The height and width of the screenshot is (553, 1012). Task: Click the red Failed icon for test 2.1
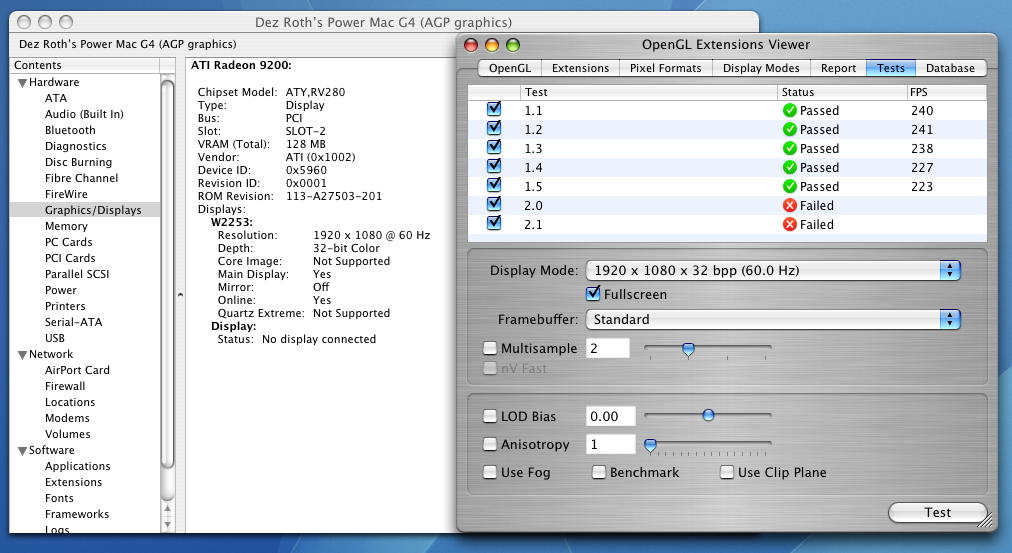789,225
